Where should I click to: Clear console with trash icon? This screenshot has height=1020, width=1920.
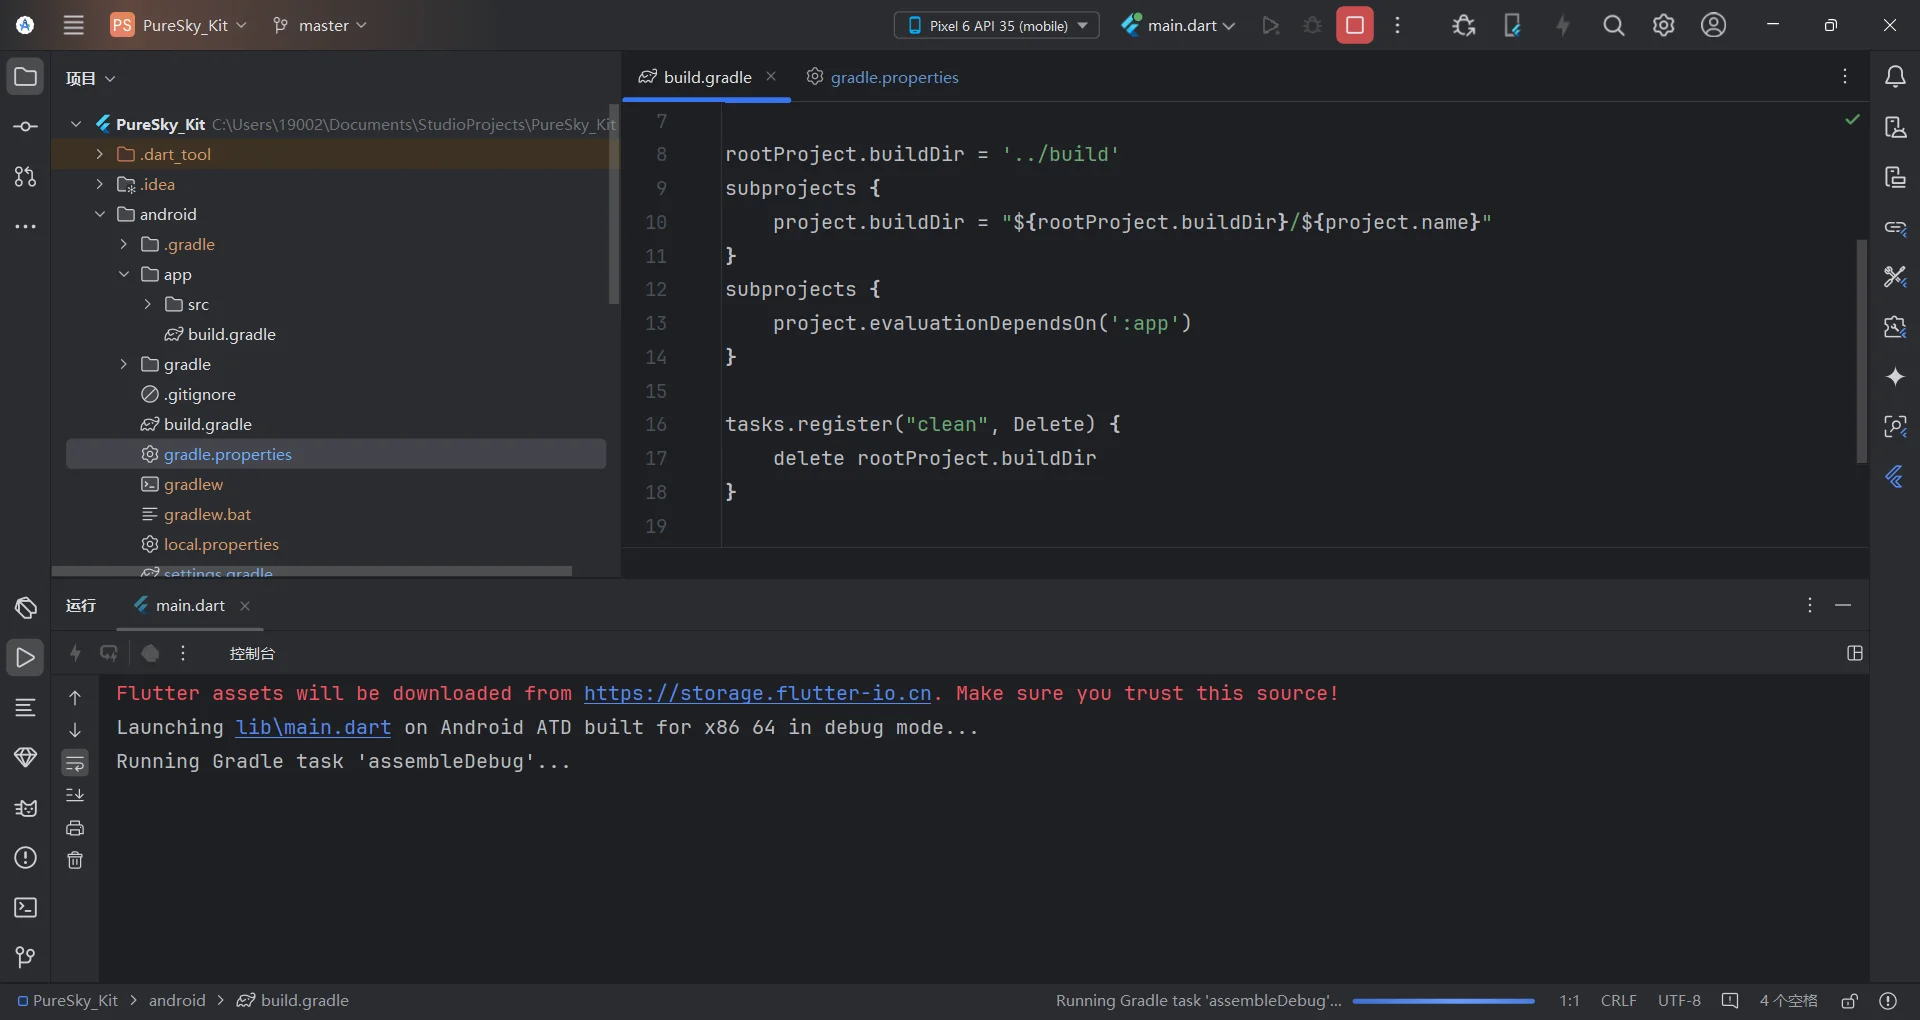pos(75,860)
